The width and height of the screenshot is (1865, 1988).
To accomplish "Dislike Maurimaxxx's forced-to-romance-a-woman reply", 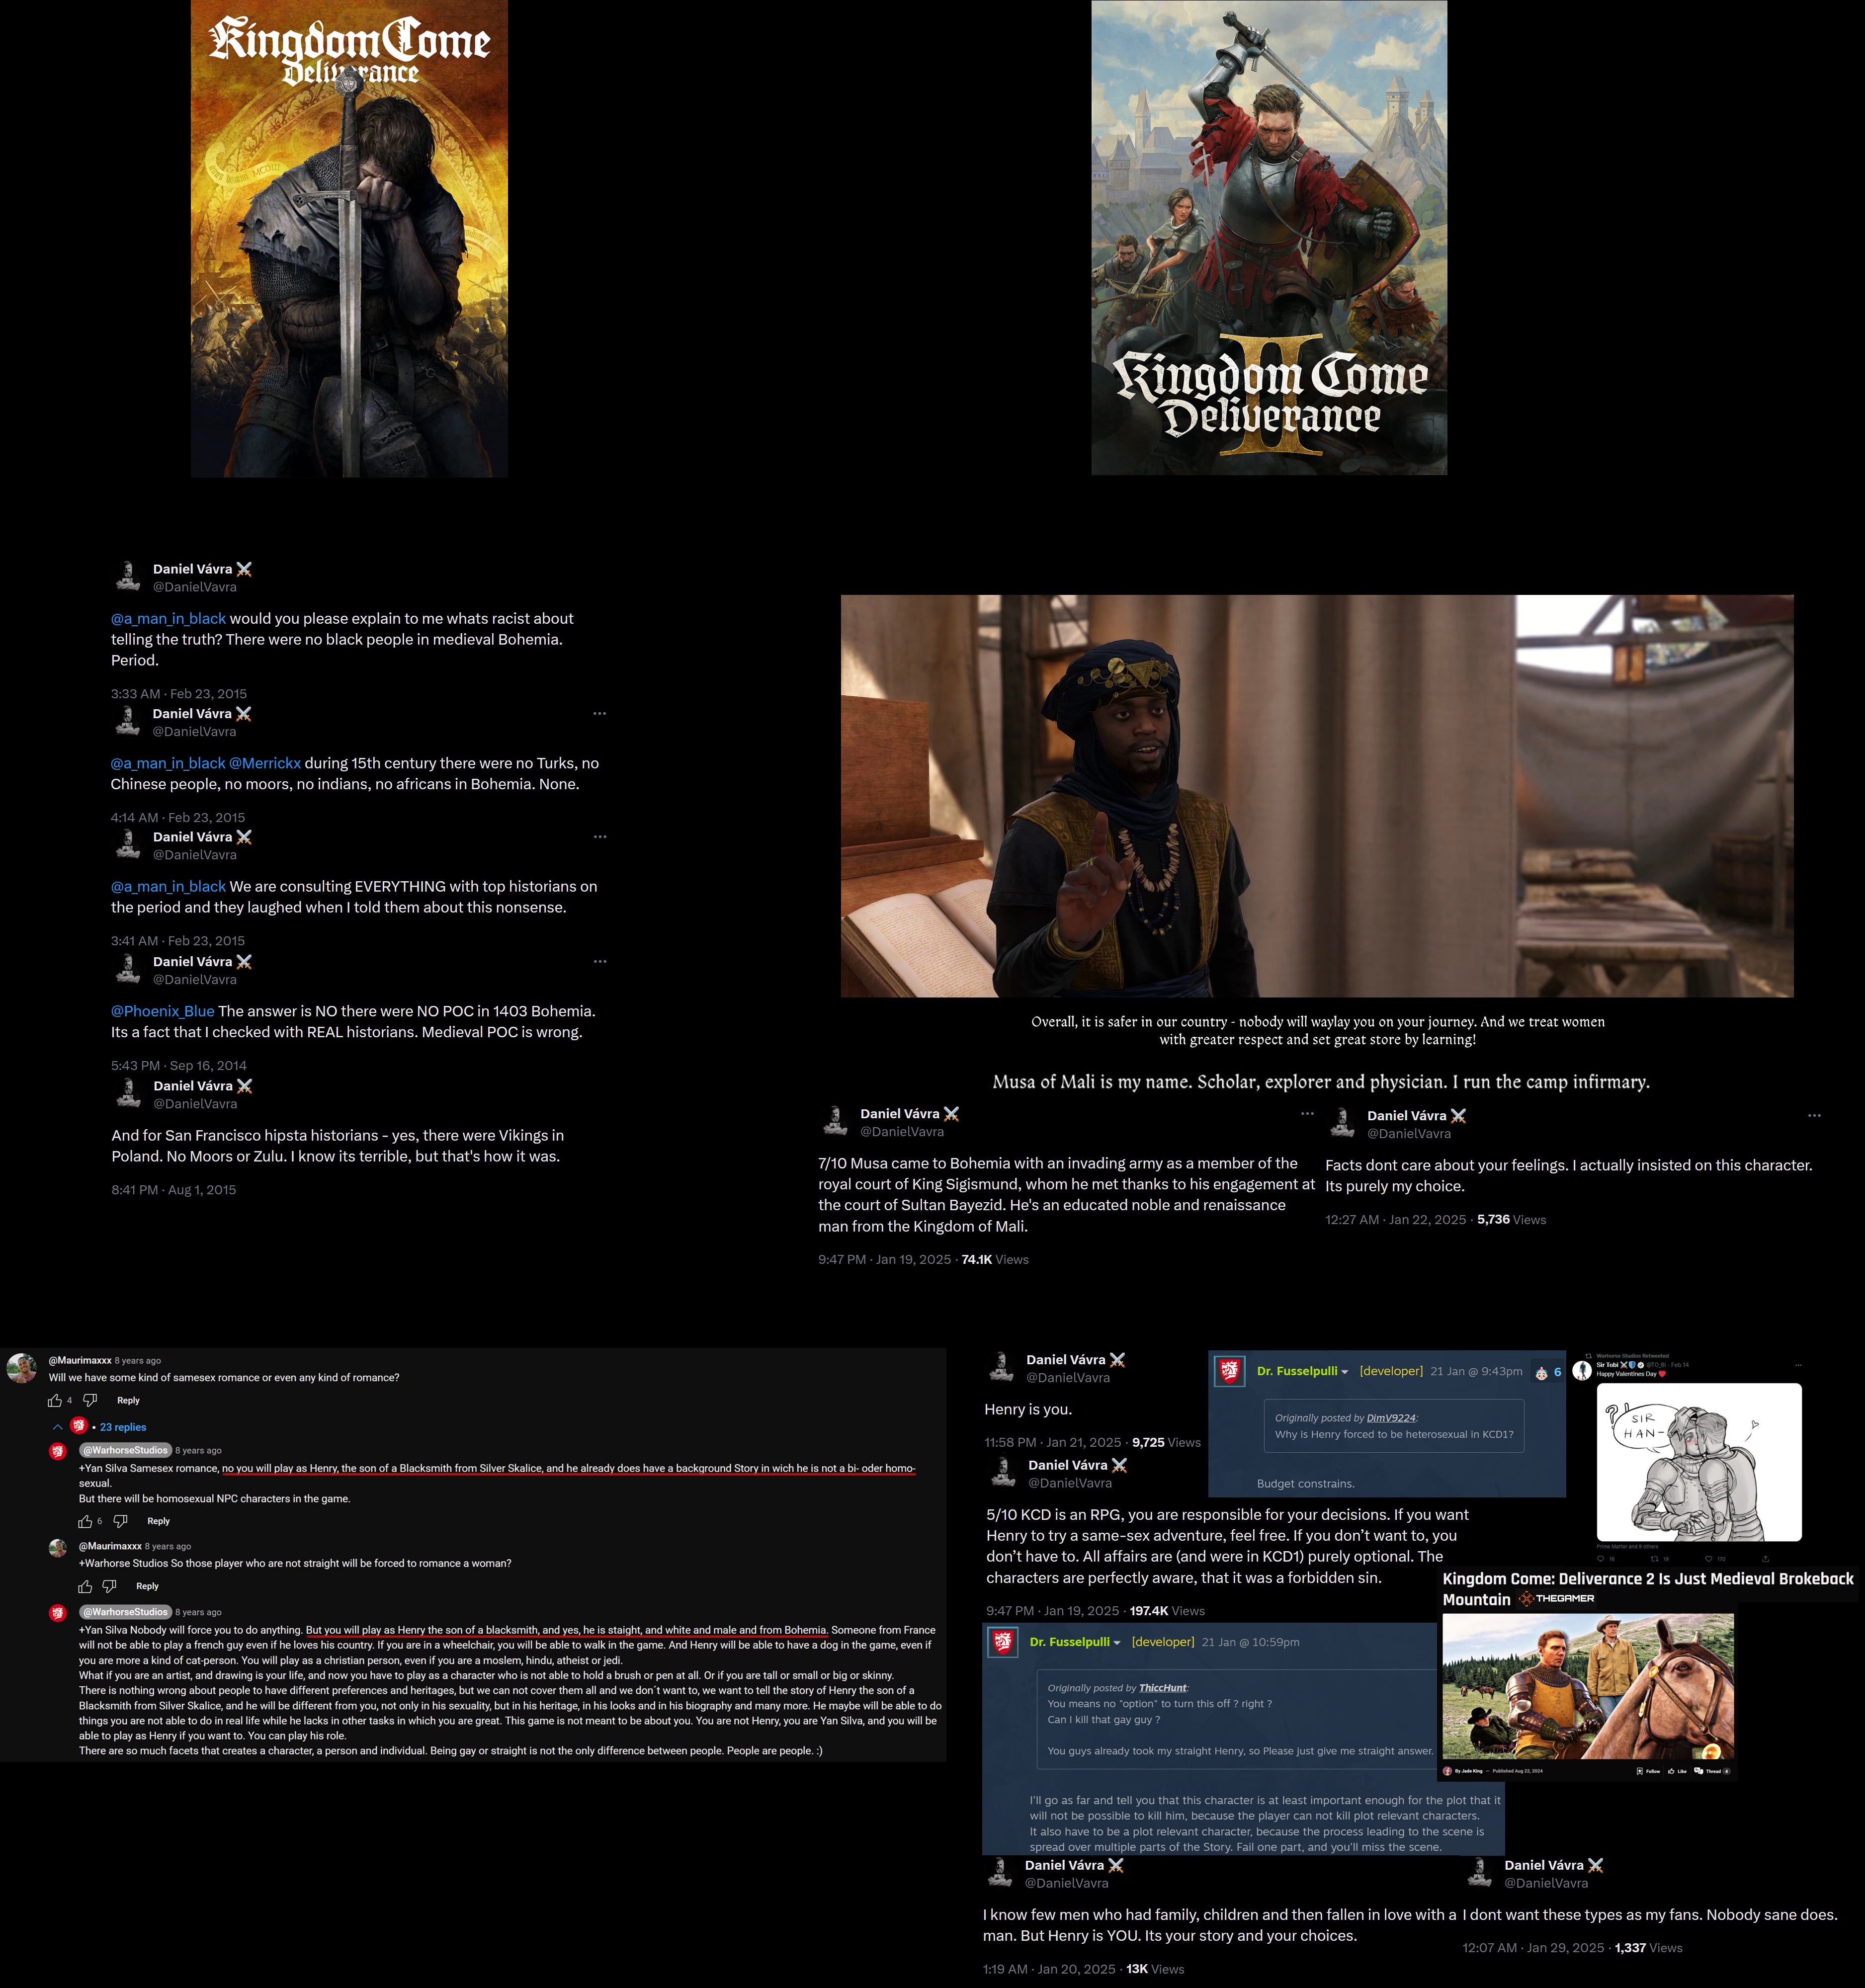I will pyautogui.click(x=110, y=1586).
